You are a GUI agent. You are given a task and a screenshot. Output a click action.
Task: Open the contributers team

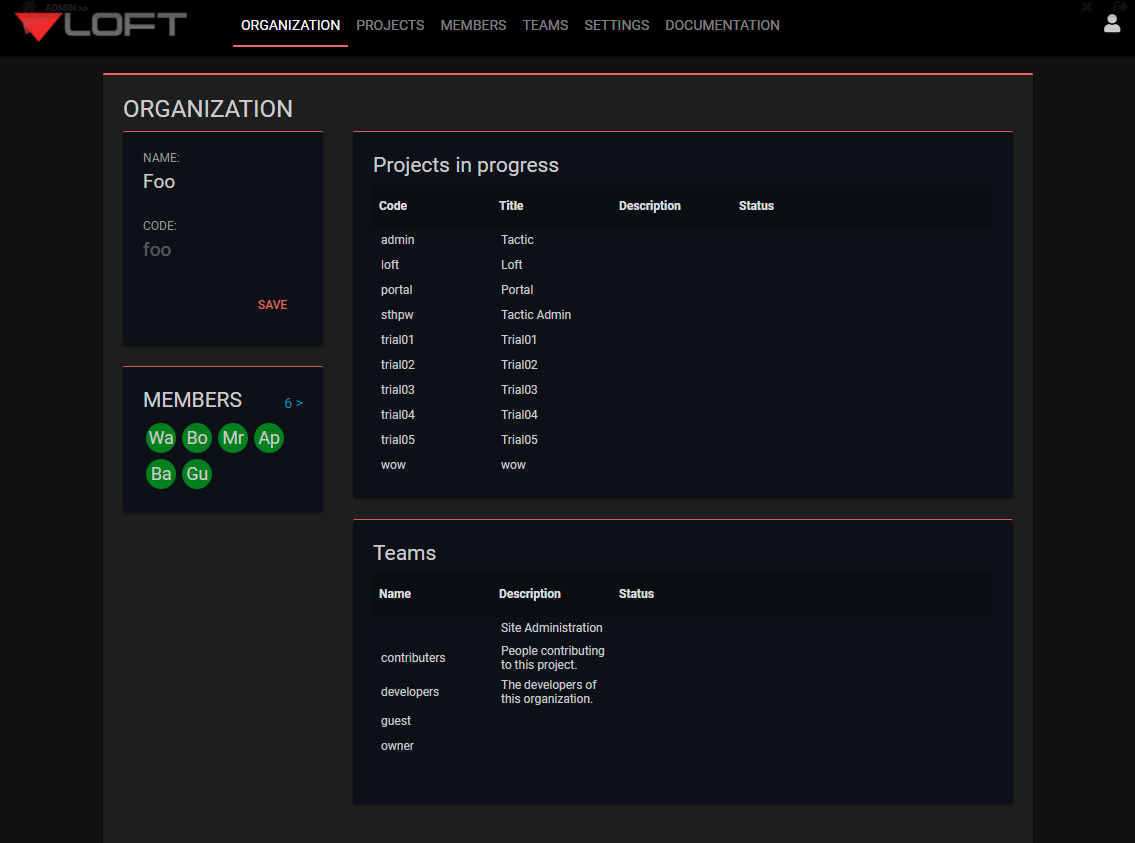pos(413,658)
